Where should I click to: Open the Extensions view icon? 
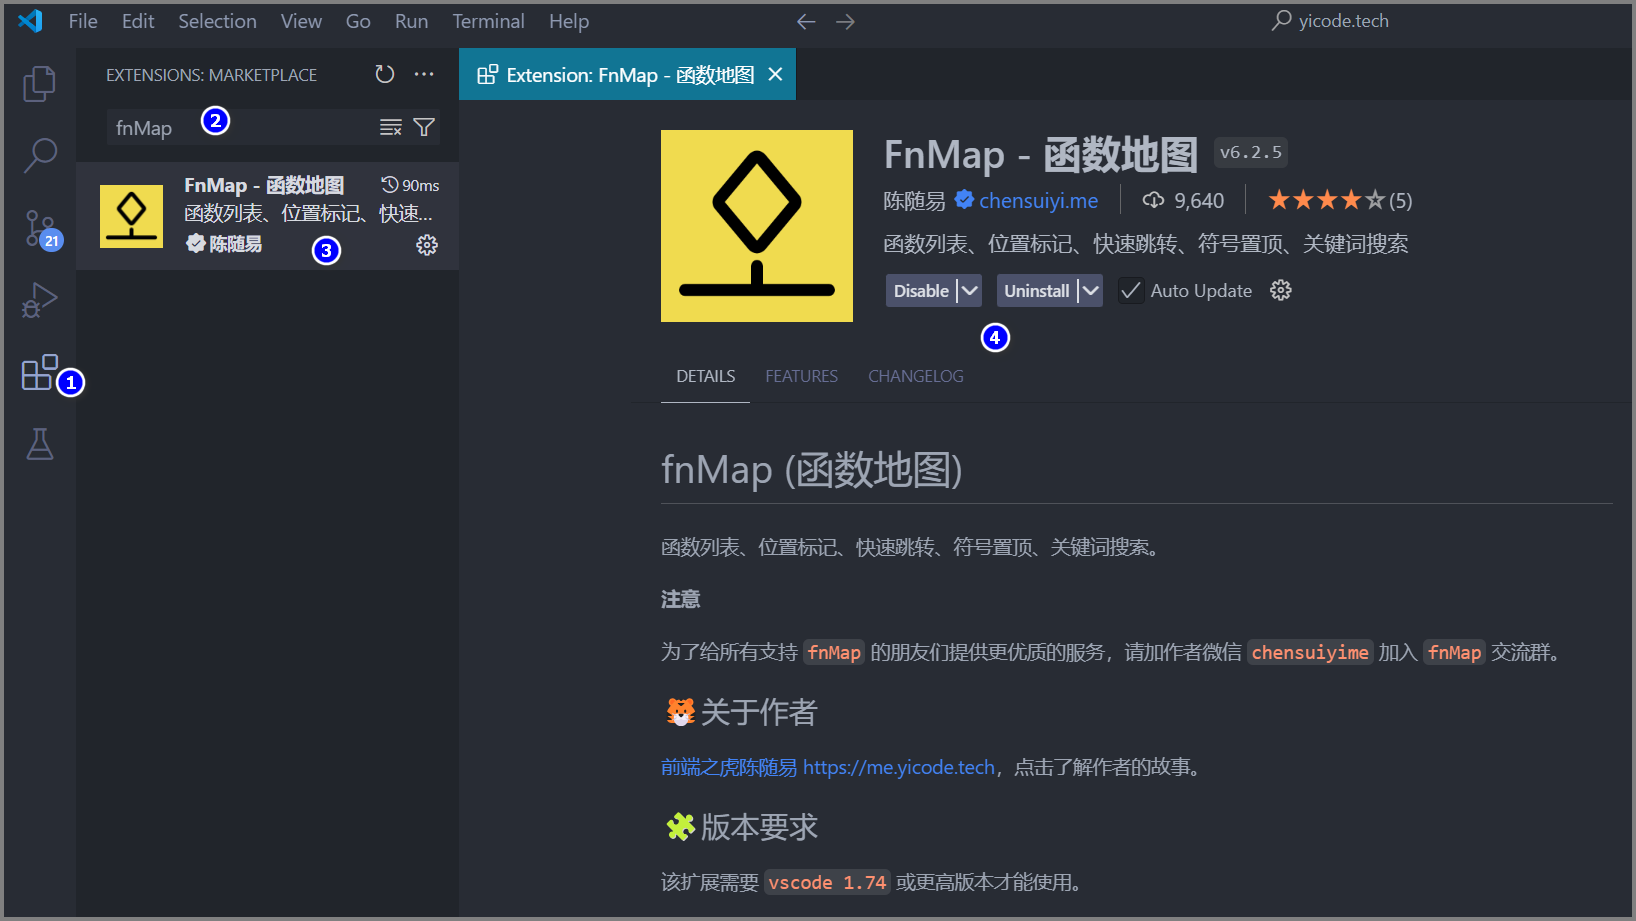click(x=39, y=372)
